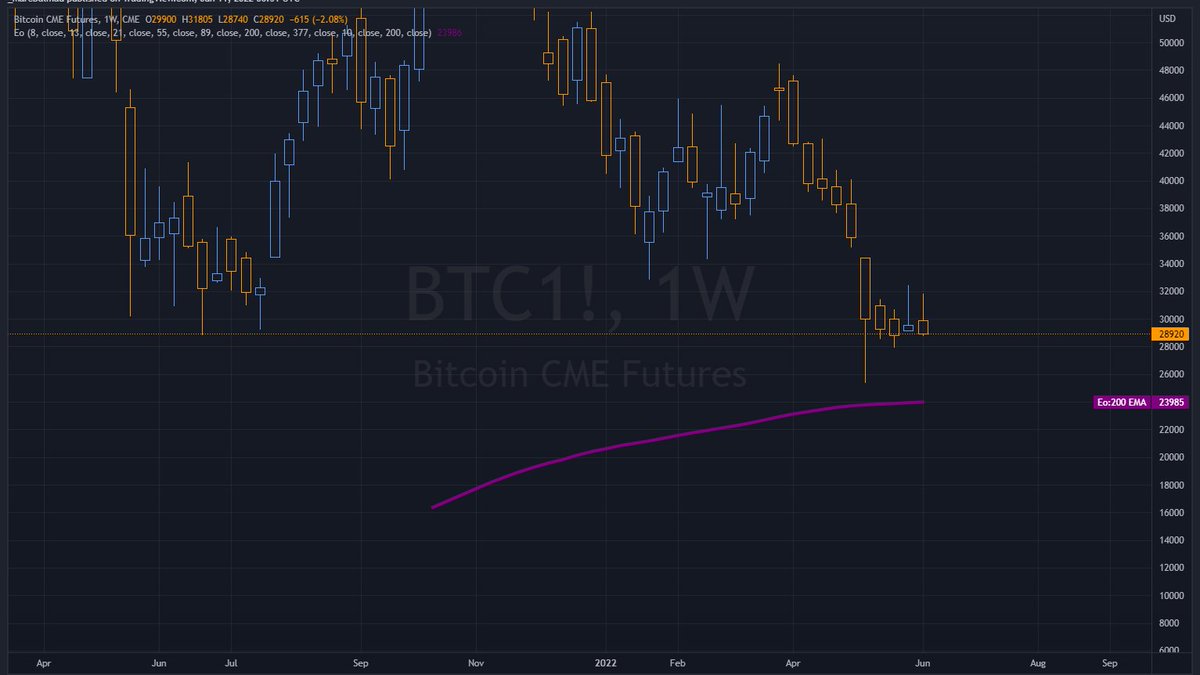Click the 2022 label on time axis

[x=605, y=662]
